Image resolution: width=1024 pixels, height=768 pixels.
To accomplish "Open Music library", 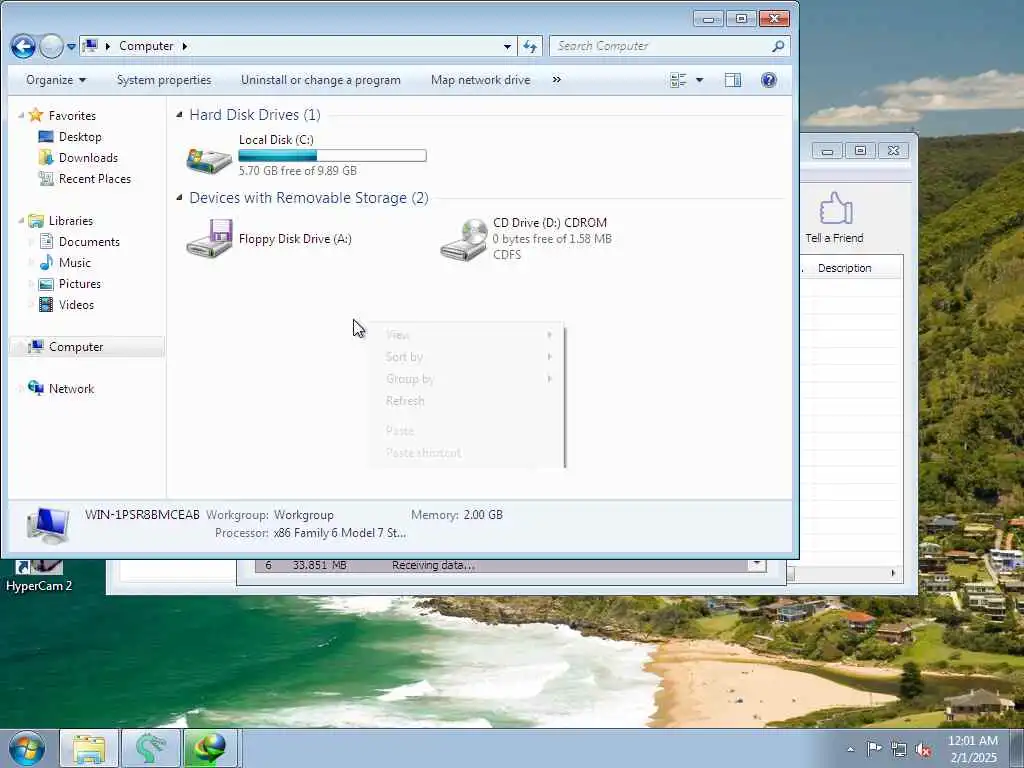I will click(74, 263).
